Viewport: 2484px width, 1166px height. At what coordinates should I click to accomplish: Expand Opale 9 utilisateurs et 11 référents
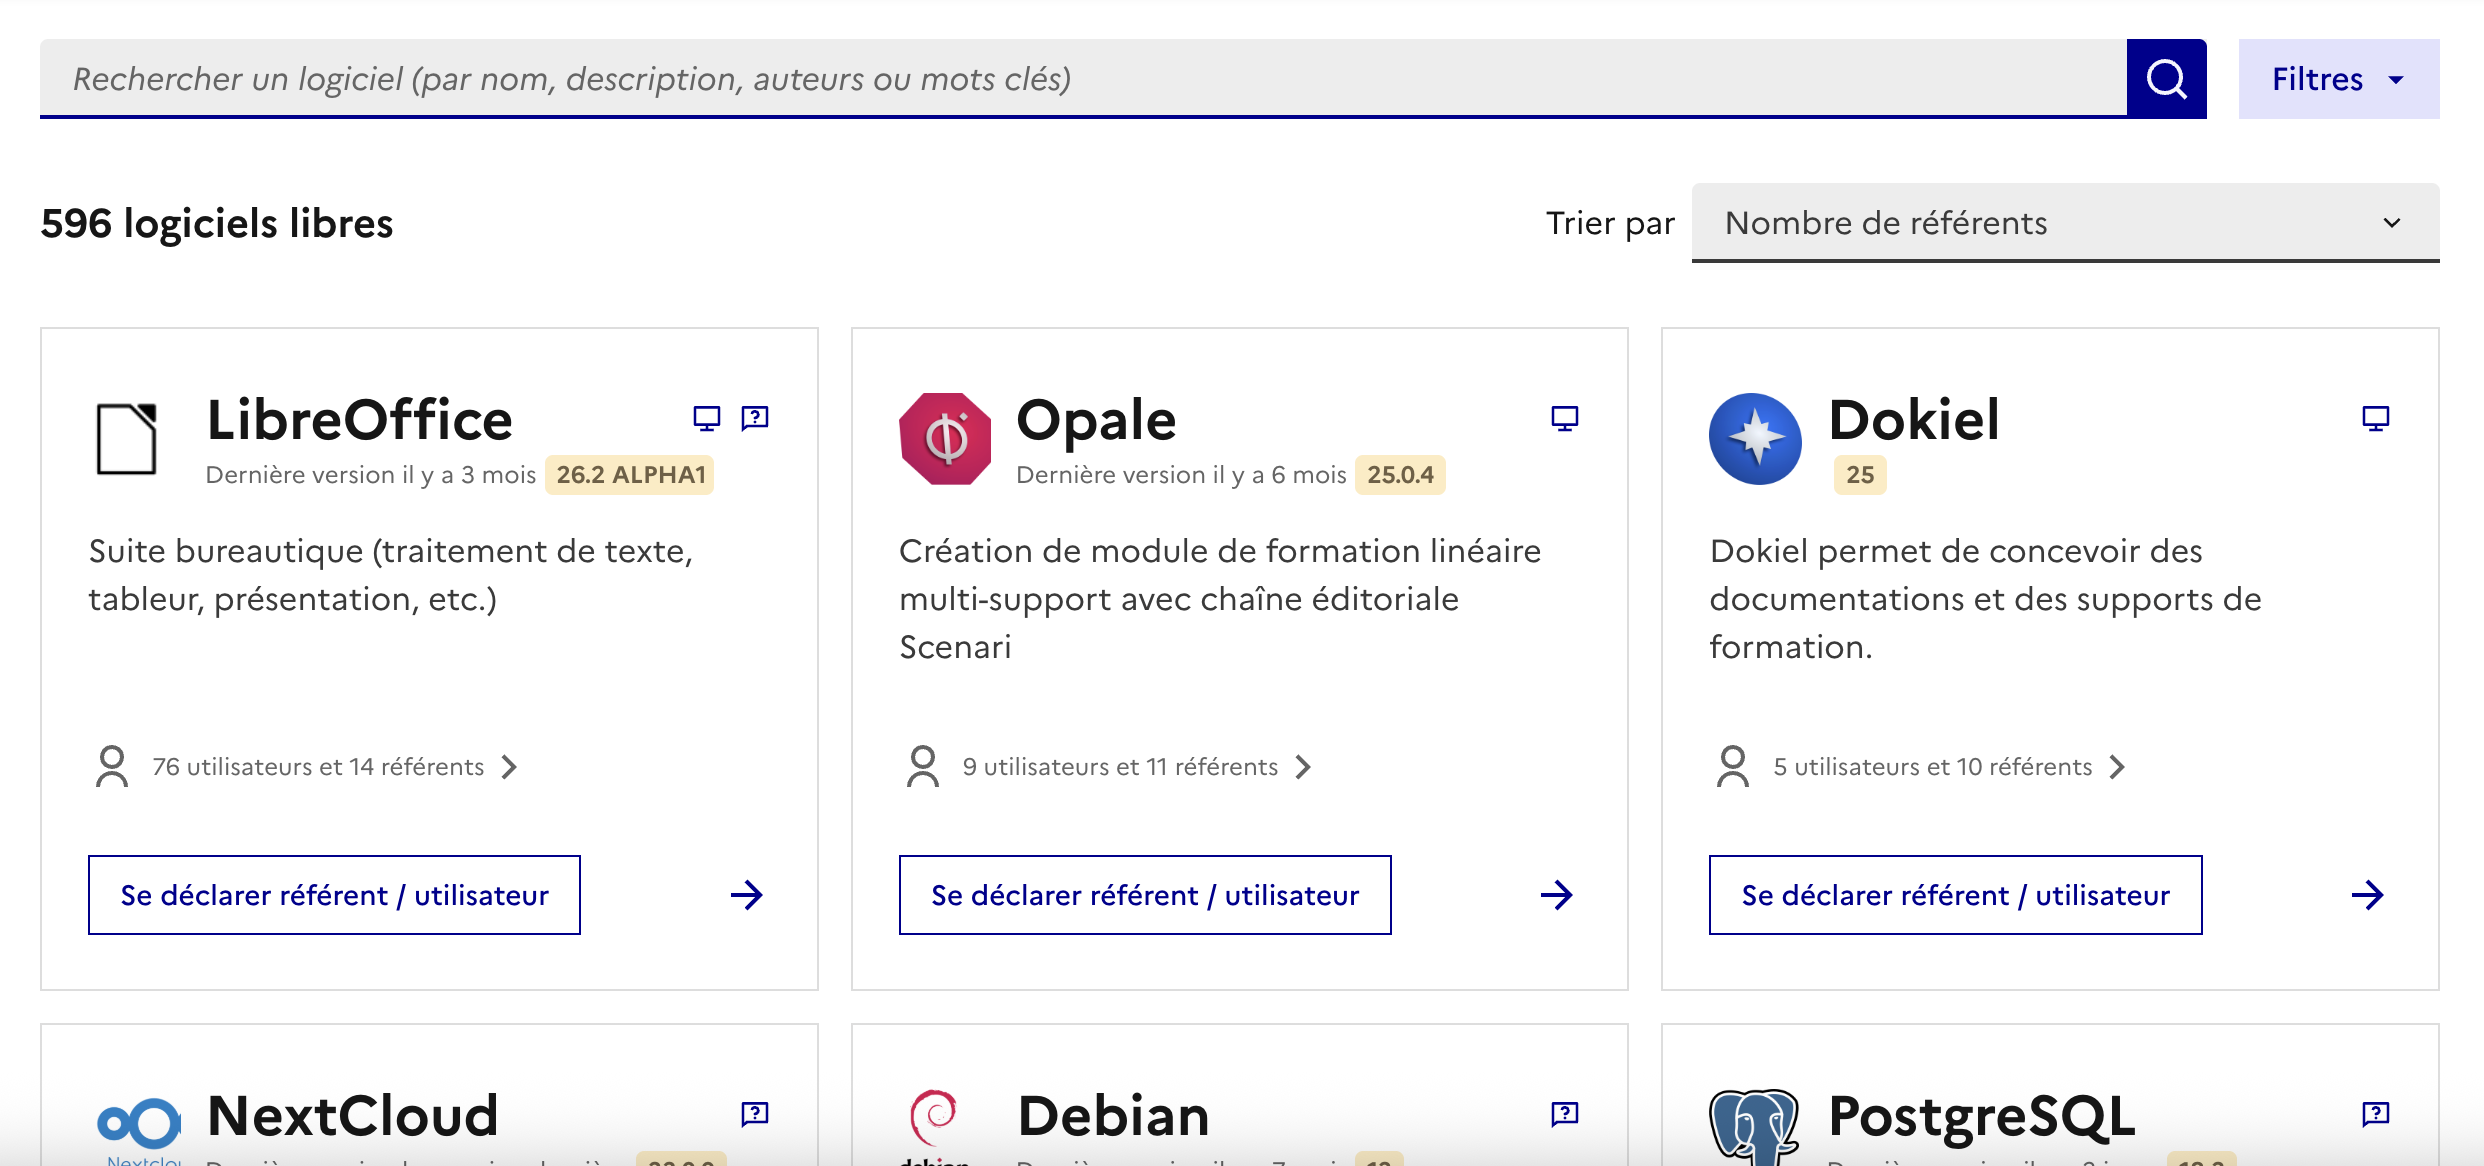[1120, 767]
